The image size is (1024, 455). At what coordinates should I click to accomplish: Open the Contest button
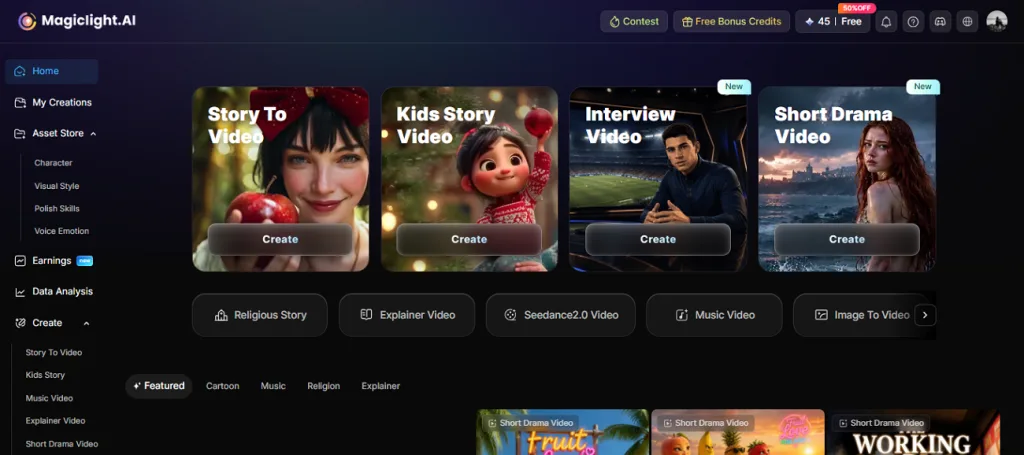pyautogui.click(x=634, y=22)
